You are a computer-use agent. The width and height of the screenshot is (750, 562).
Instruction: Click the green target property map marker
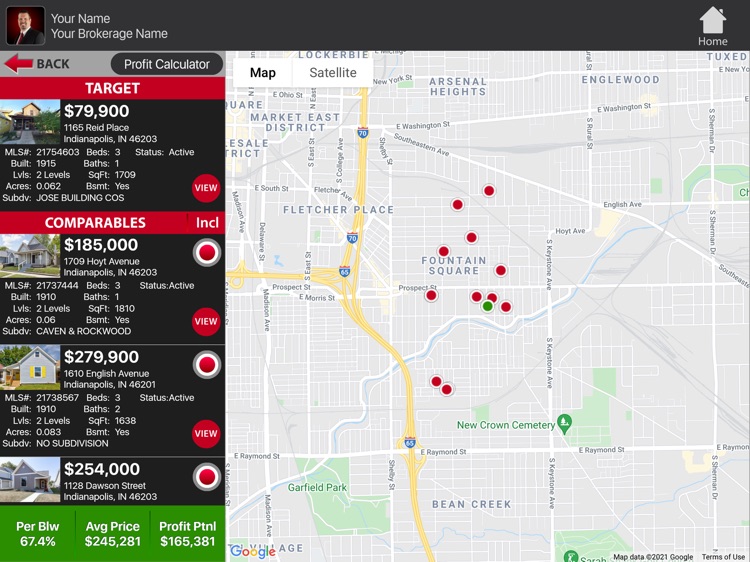pos(487,306)
